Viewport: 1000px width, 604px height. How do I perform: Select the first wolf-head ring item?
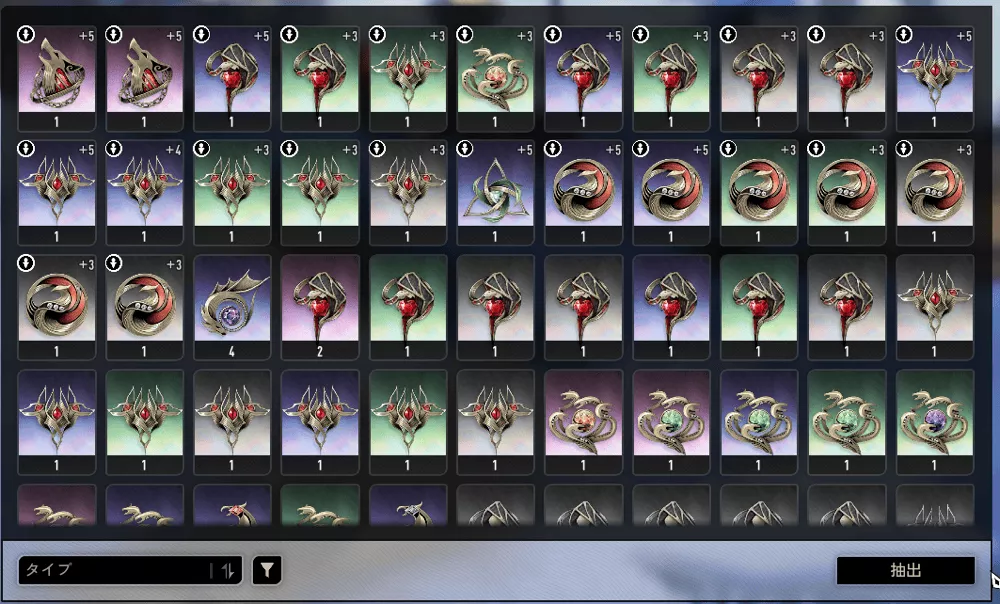click(x=57, y=78)
